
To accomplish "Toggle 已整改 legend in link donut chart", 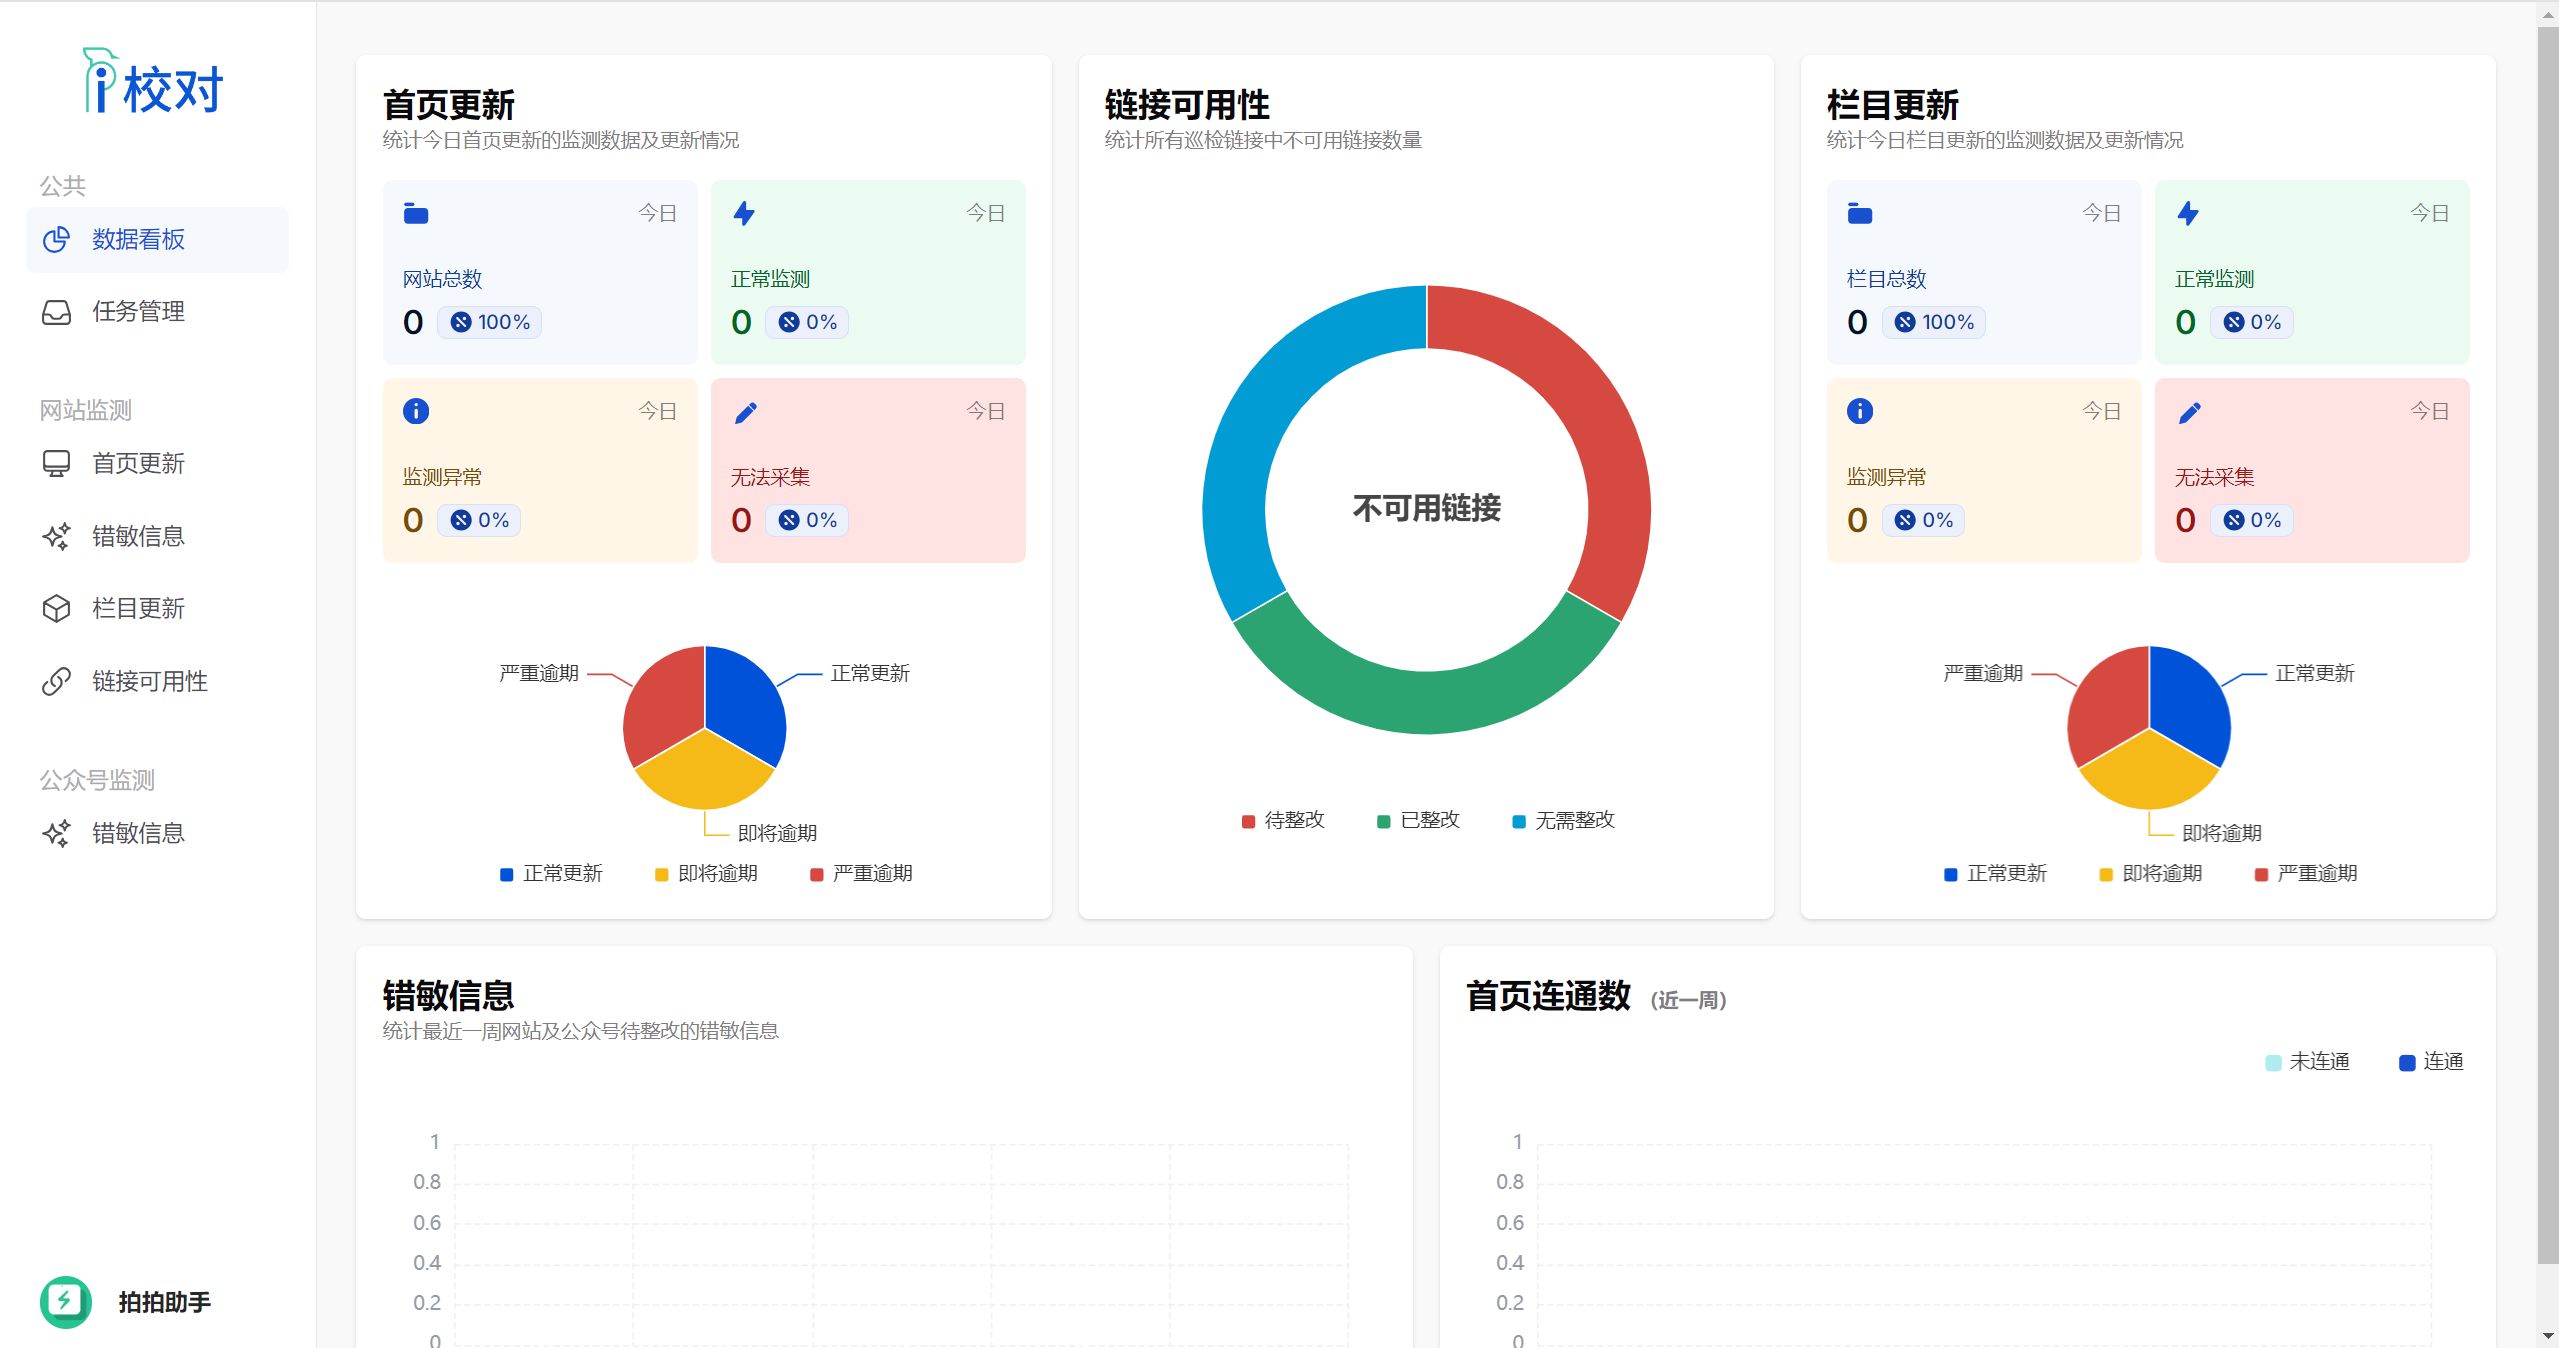I will pyautogui.click(x=1418, y=821).
